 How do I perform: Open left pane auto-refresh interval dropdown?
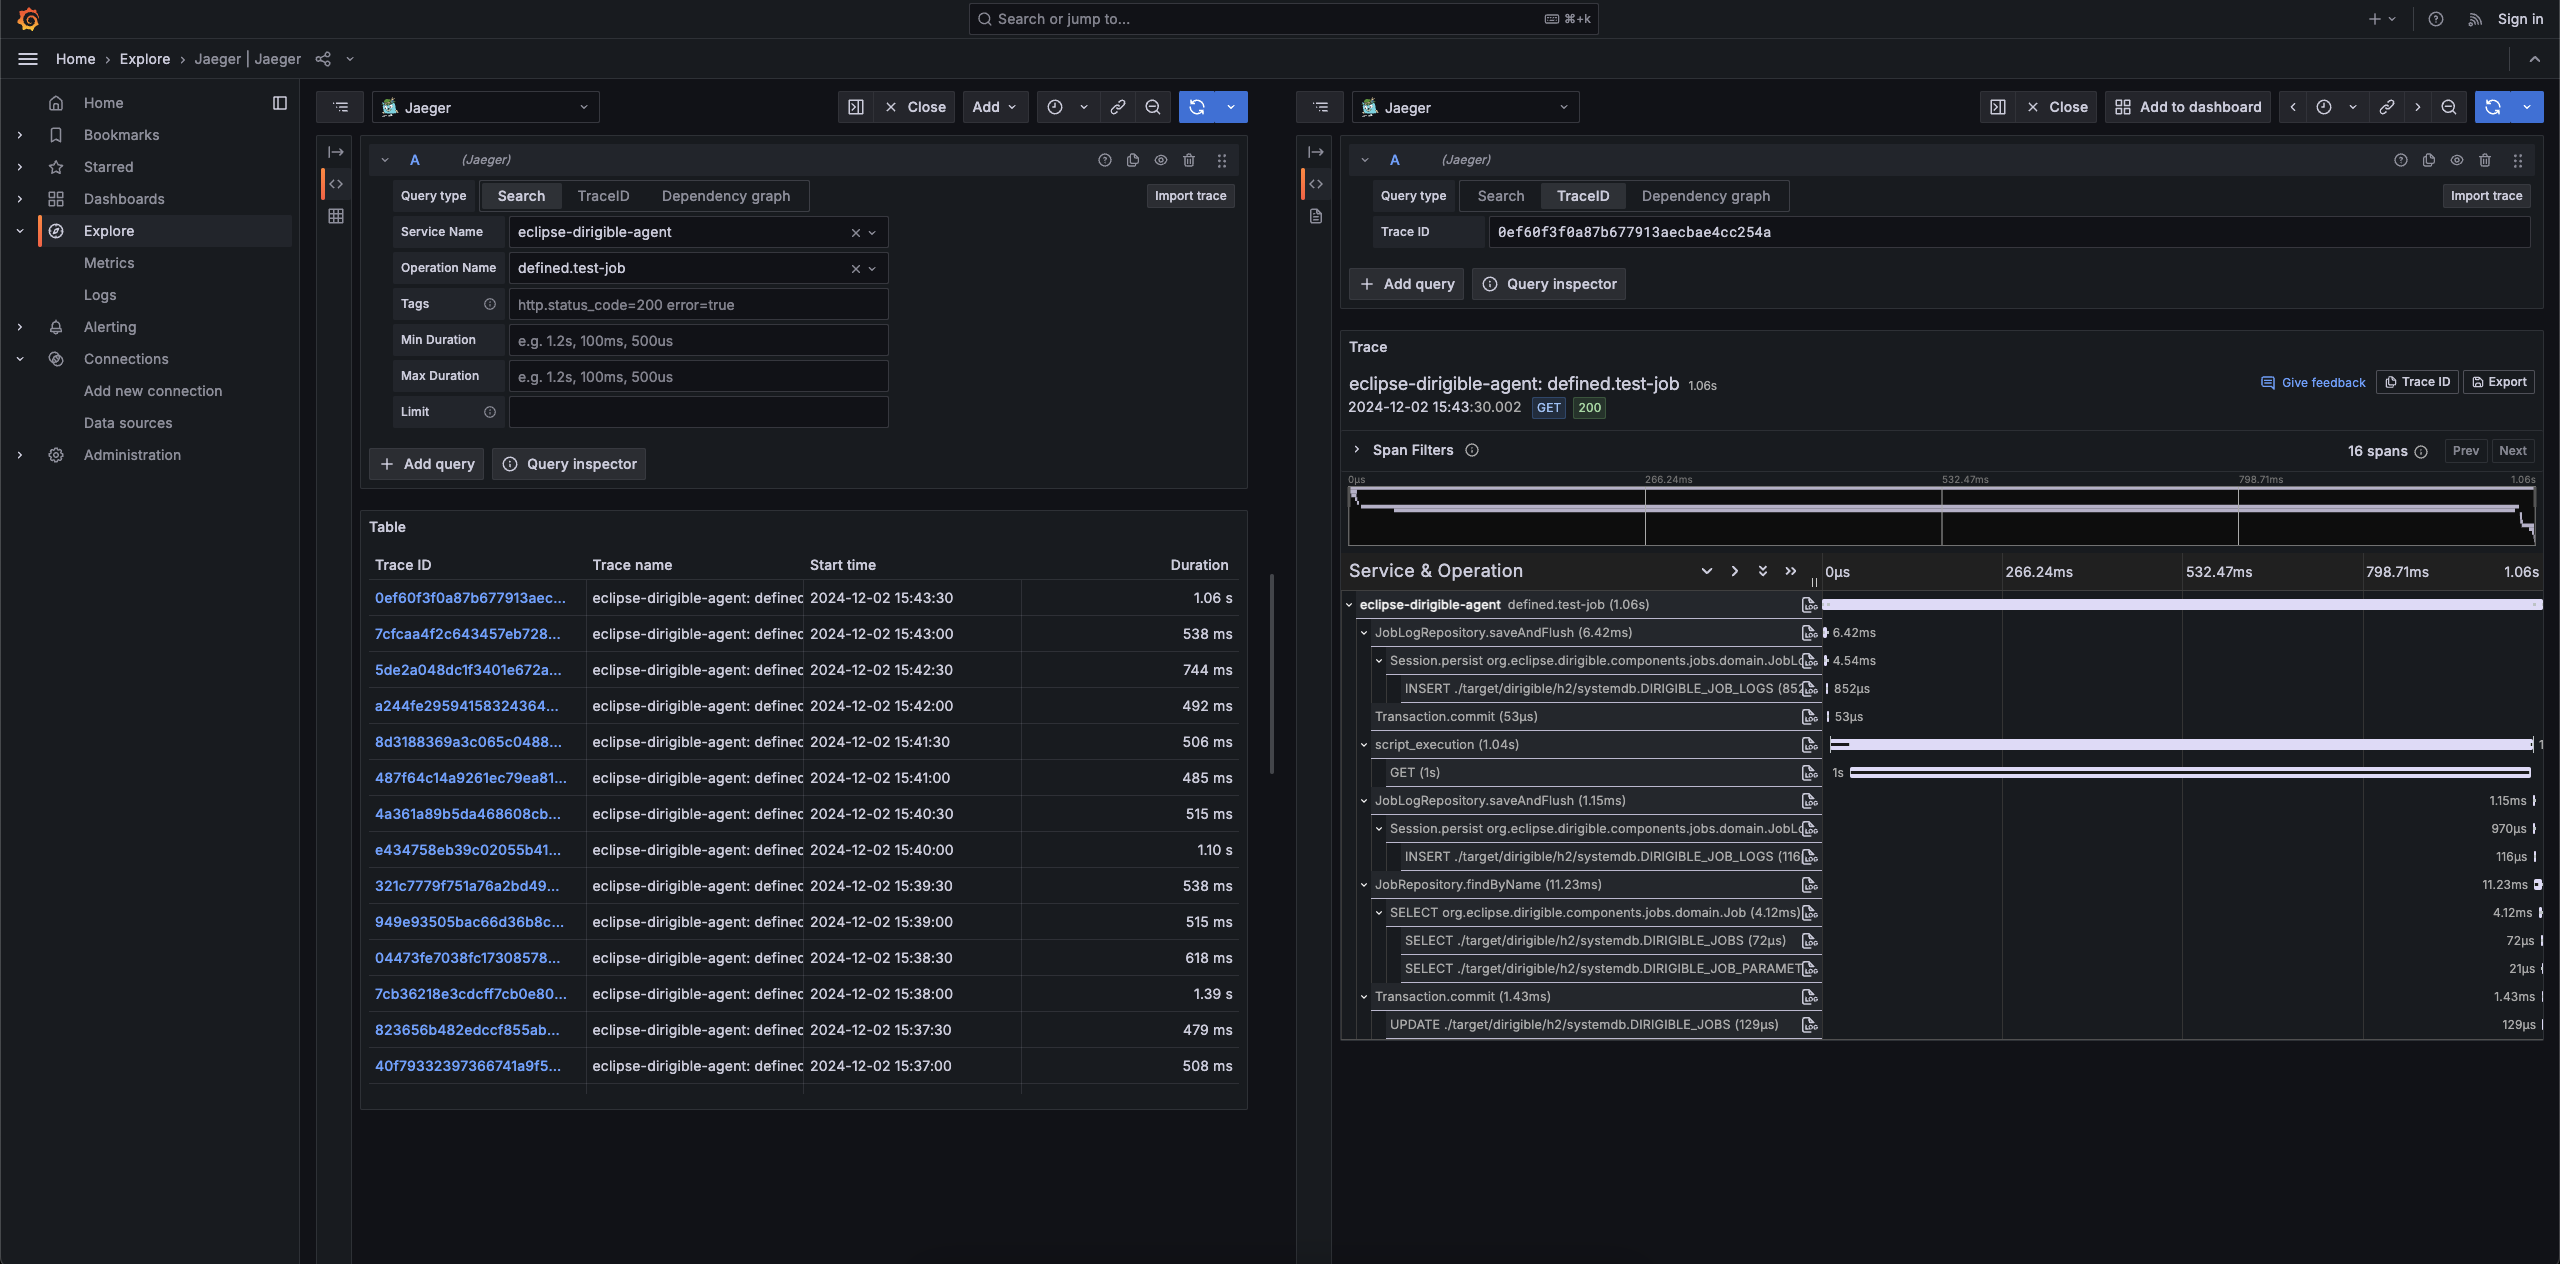1231,107
